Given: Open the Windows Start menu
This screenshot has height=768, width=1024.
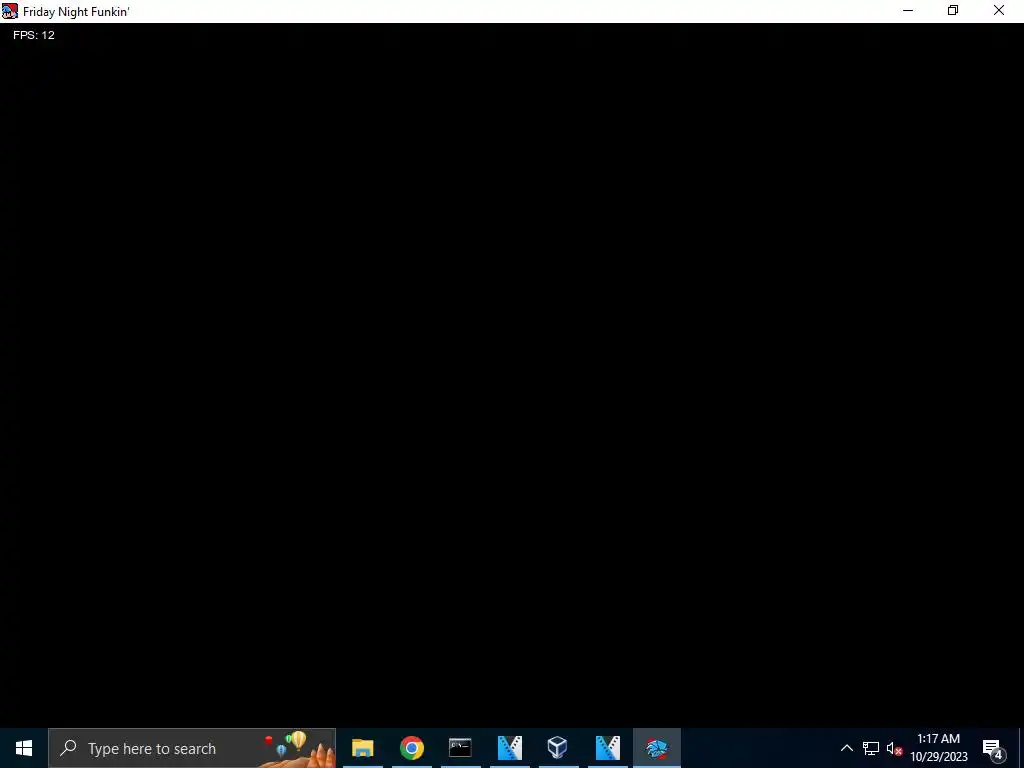Looking at the screenshot, I should coord(24,748).
